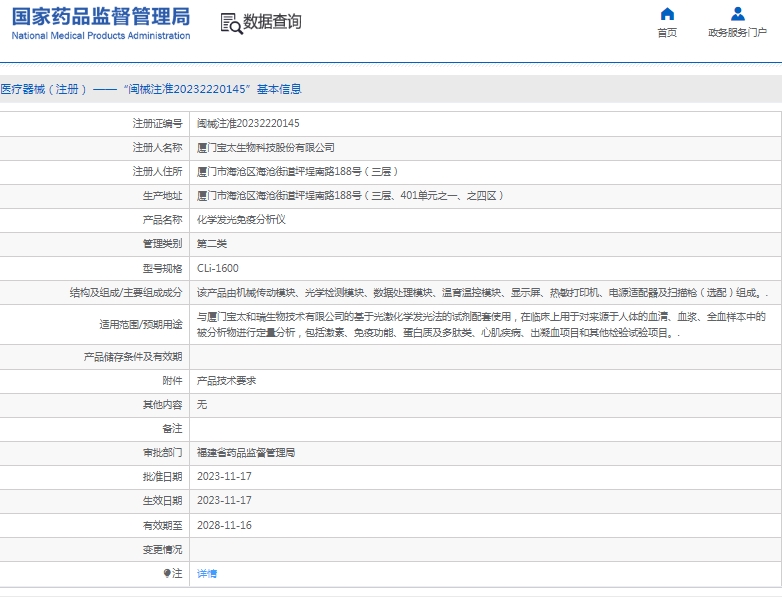Click the 结构及组成 description text
Screen dimensions: 782x598
(x=482, y=293)
